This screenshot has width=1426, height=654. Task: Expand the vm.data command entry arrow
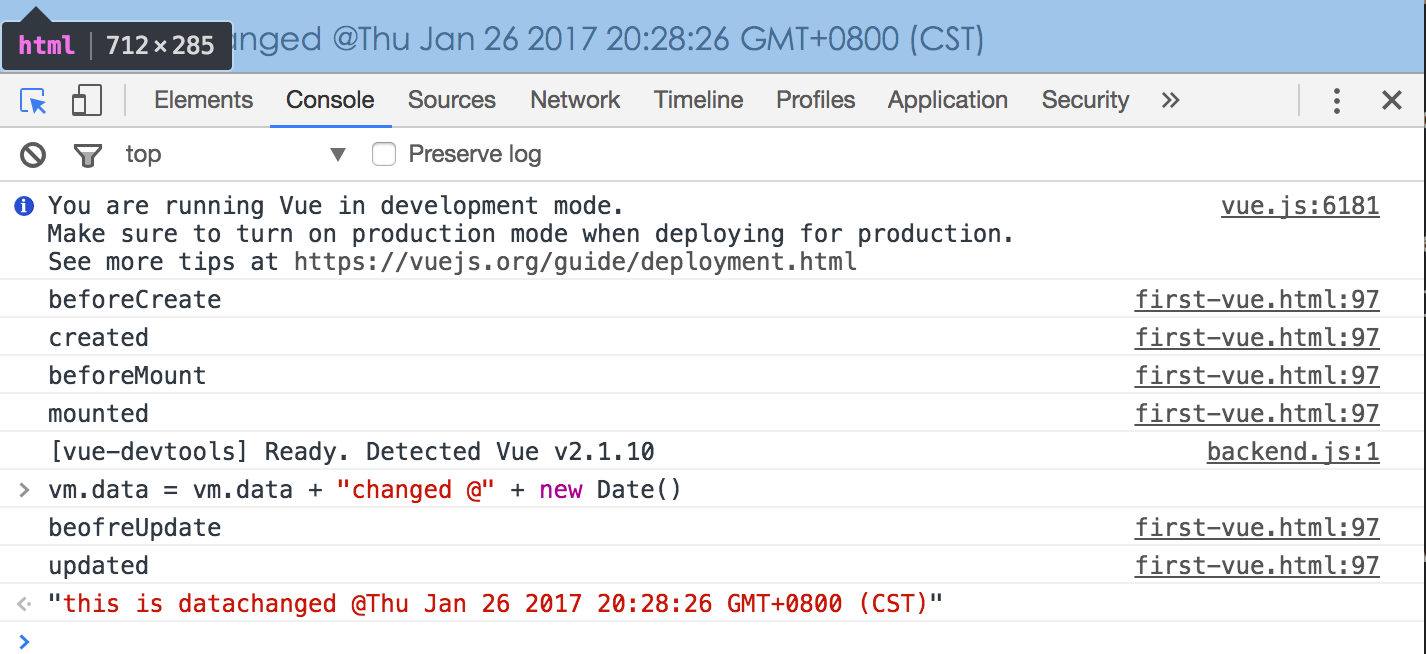25,490
